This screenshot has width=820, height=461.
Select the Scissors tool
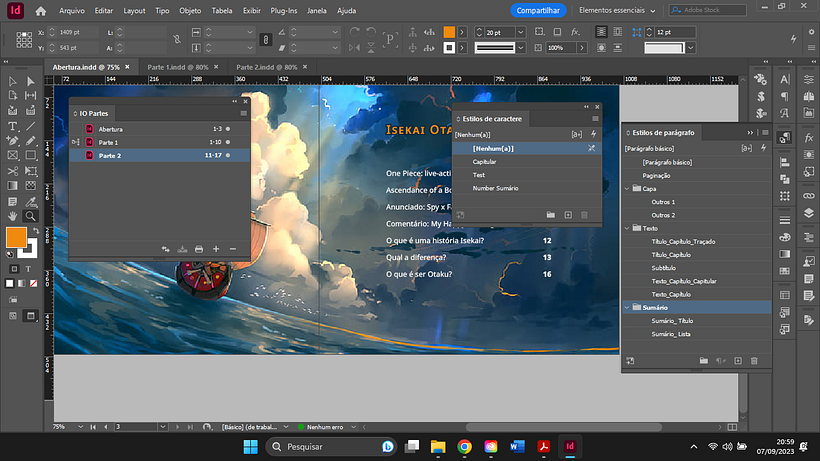(13, 171)
